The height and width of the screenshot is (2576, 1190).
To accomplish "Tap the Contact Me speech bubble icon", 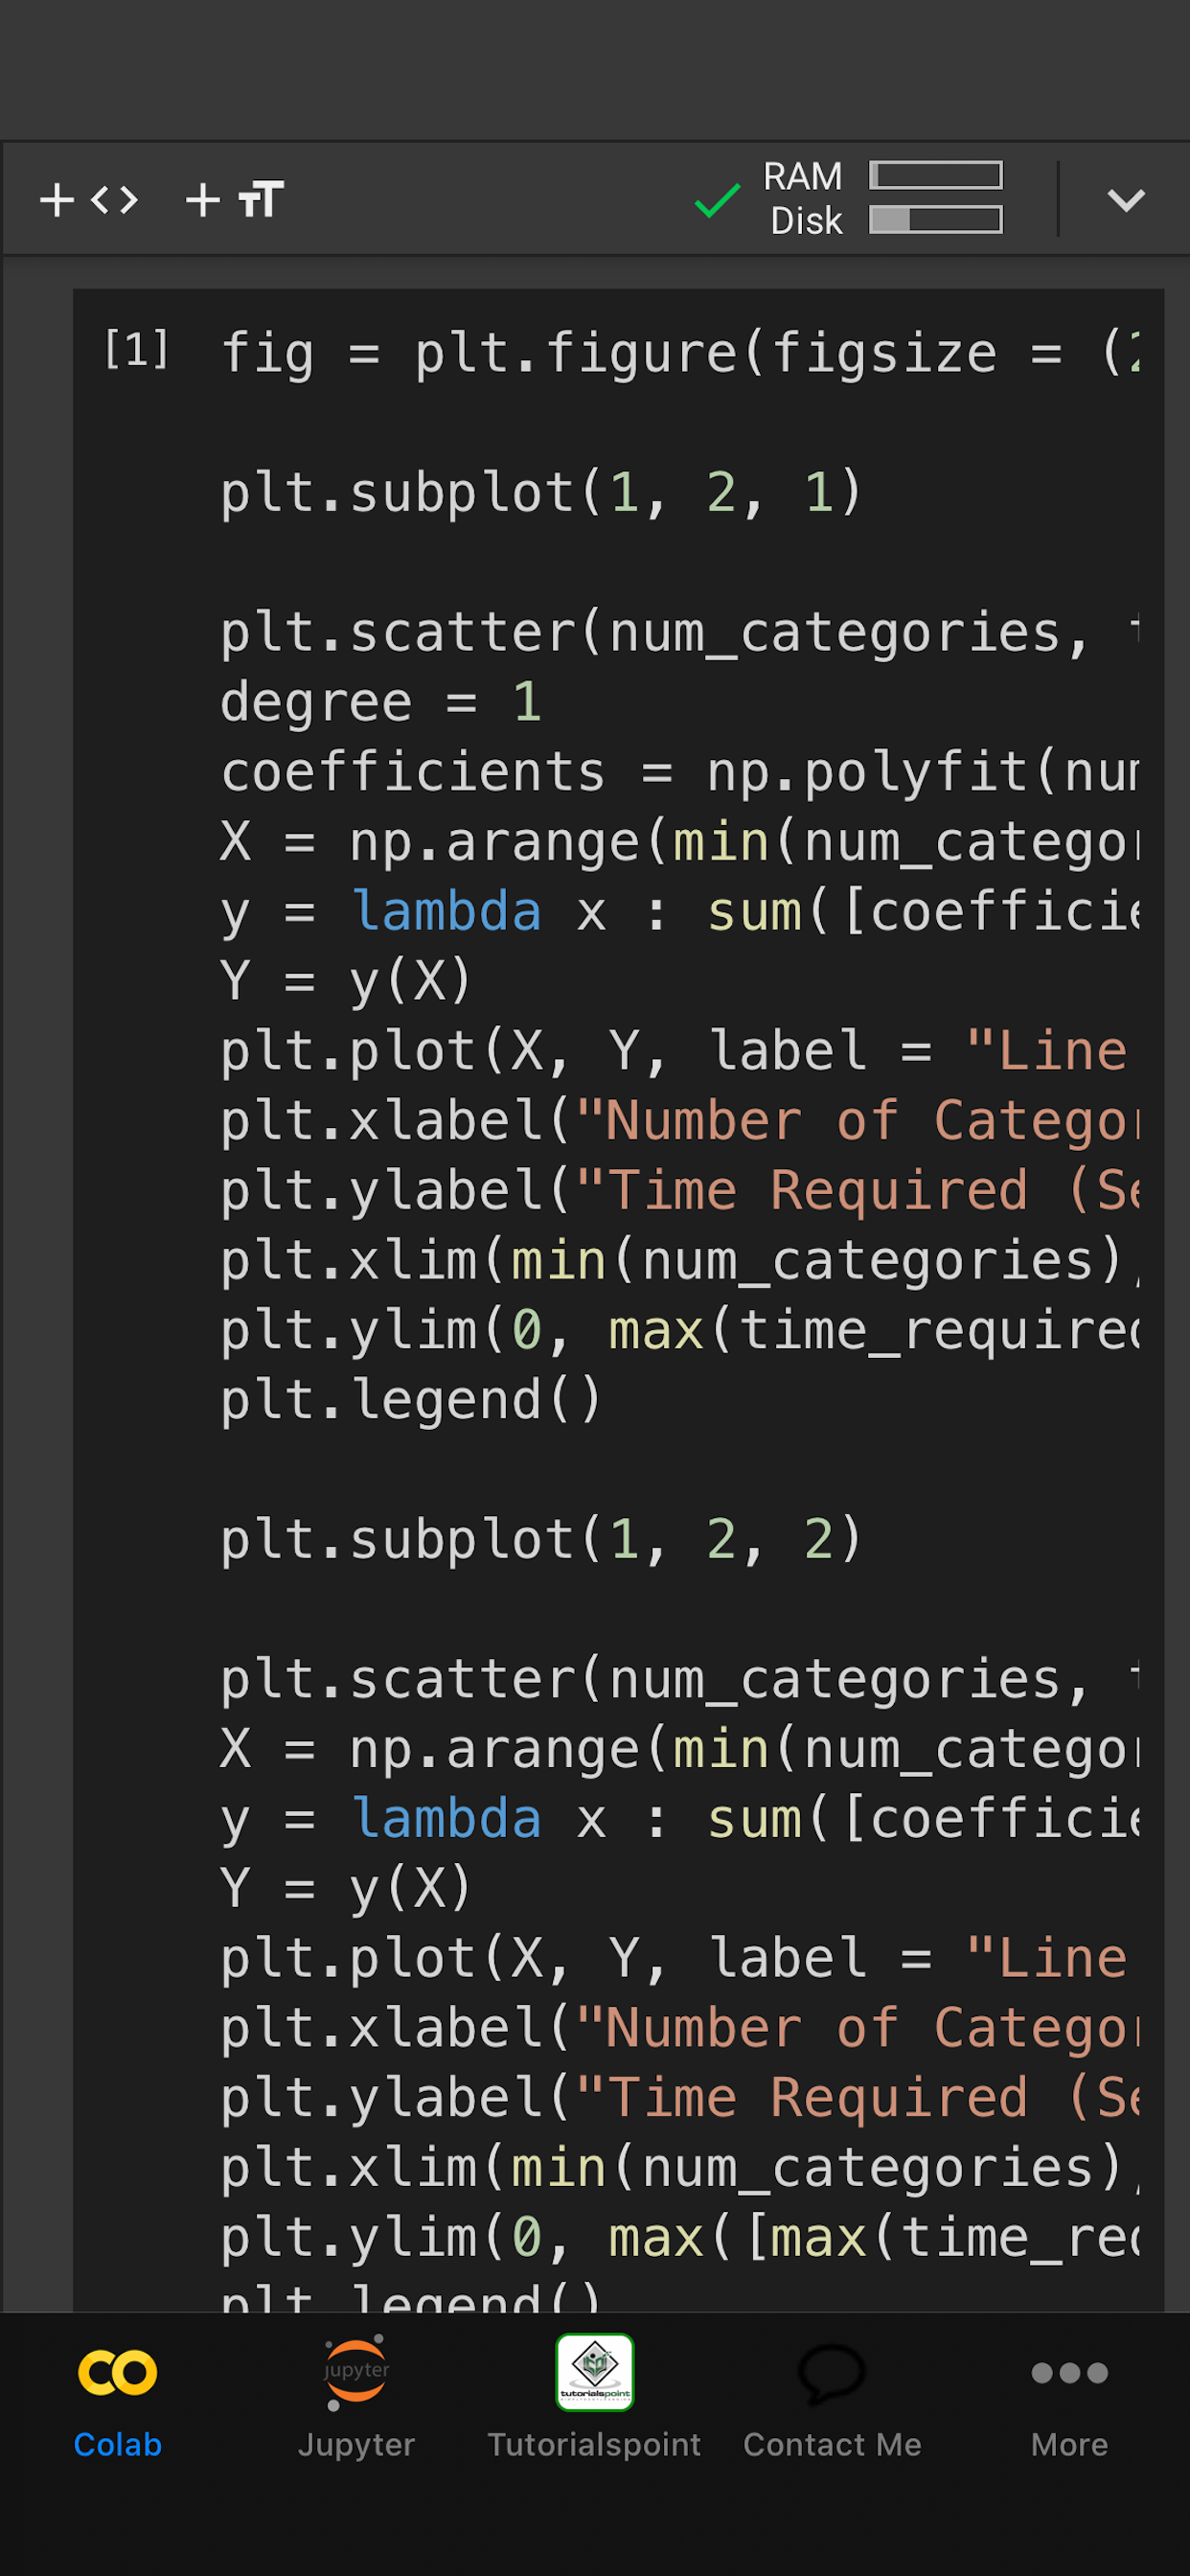I will tap(832, 2373).
